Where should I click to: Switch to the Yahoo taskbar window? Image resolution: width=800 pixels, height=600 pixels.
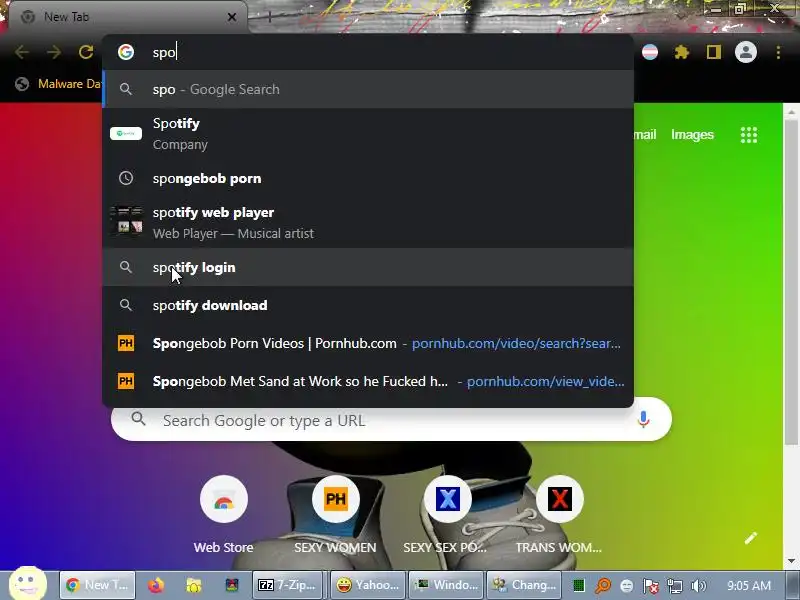[x=368, y=585]
